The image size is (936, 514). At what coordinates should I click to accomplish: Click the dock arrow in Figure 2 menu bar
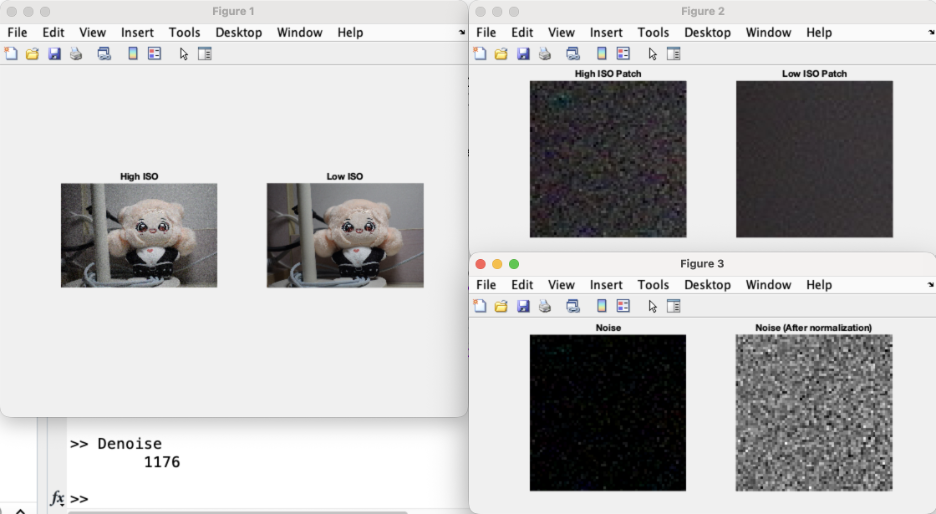point(930,33)
